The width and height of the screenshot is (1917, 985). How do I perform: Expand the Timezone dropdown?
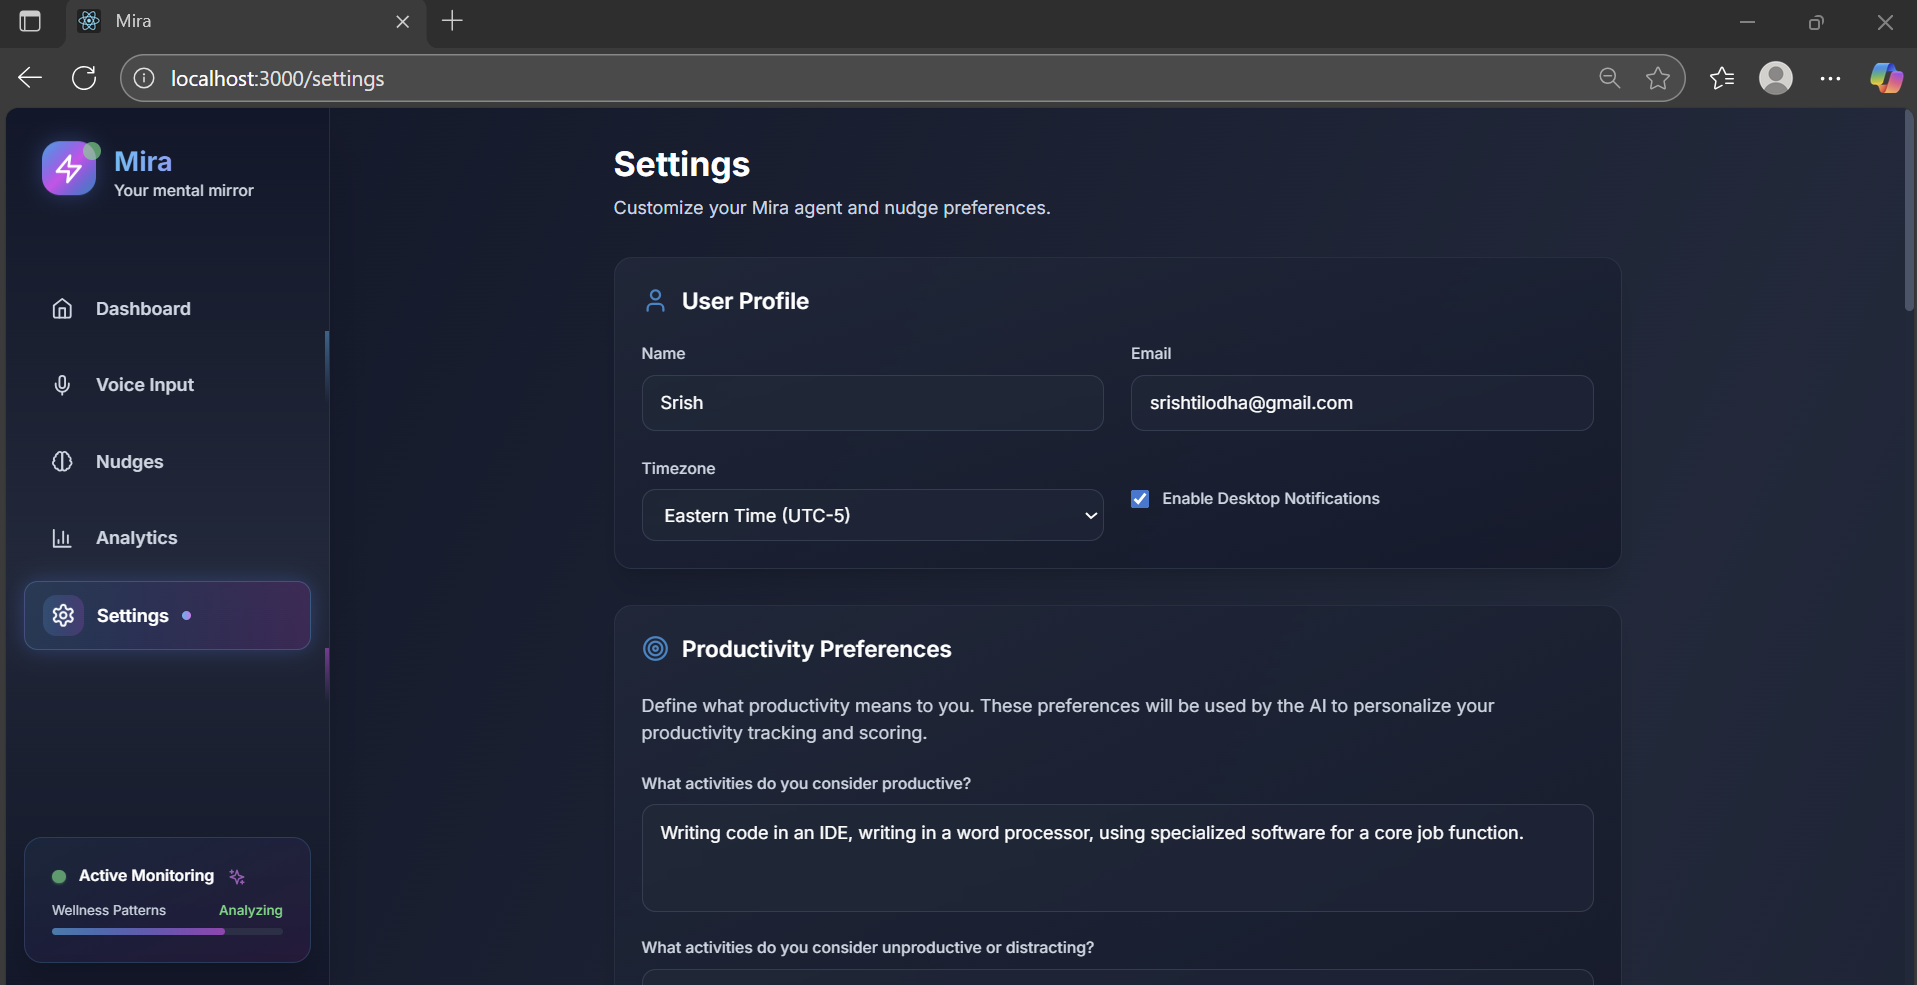872,515
